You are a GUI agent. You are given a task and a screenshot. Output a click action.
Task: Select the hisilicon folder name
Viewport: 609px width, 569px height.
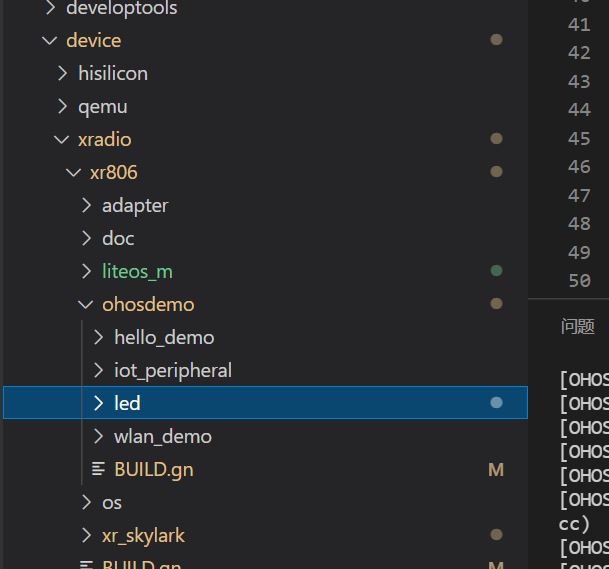click(x=113, y=73)
